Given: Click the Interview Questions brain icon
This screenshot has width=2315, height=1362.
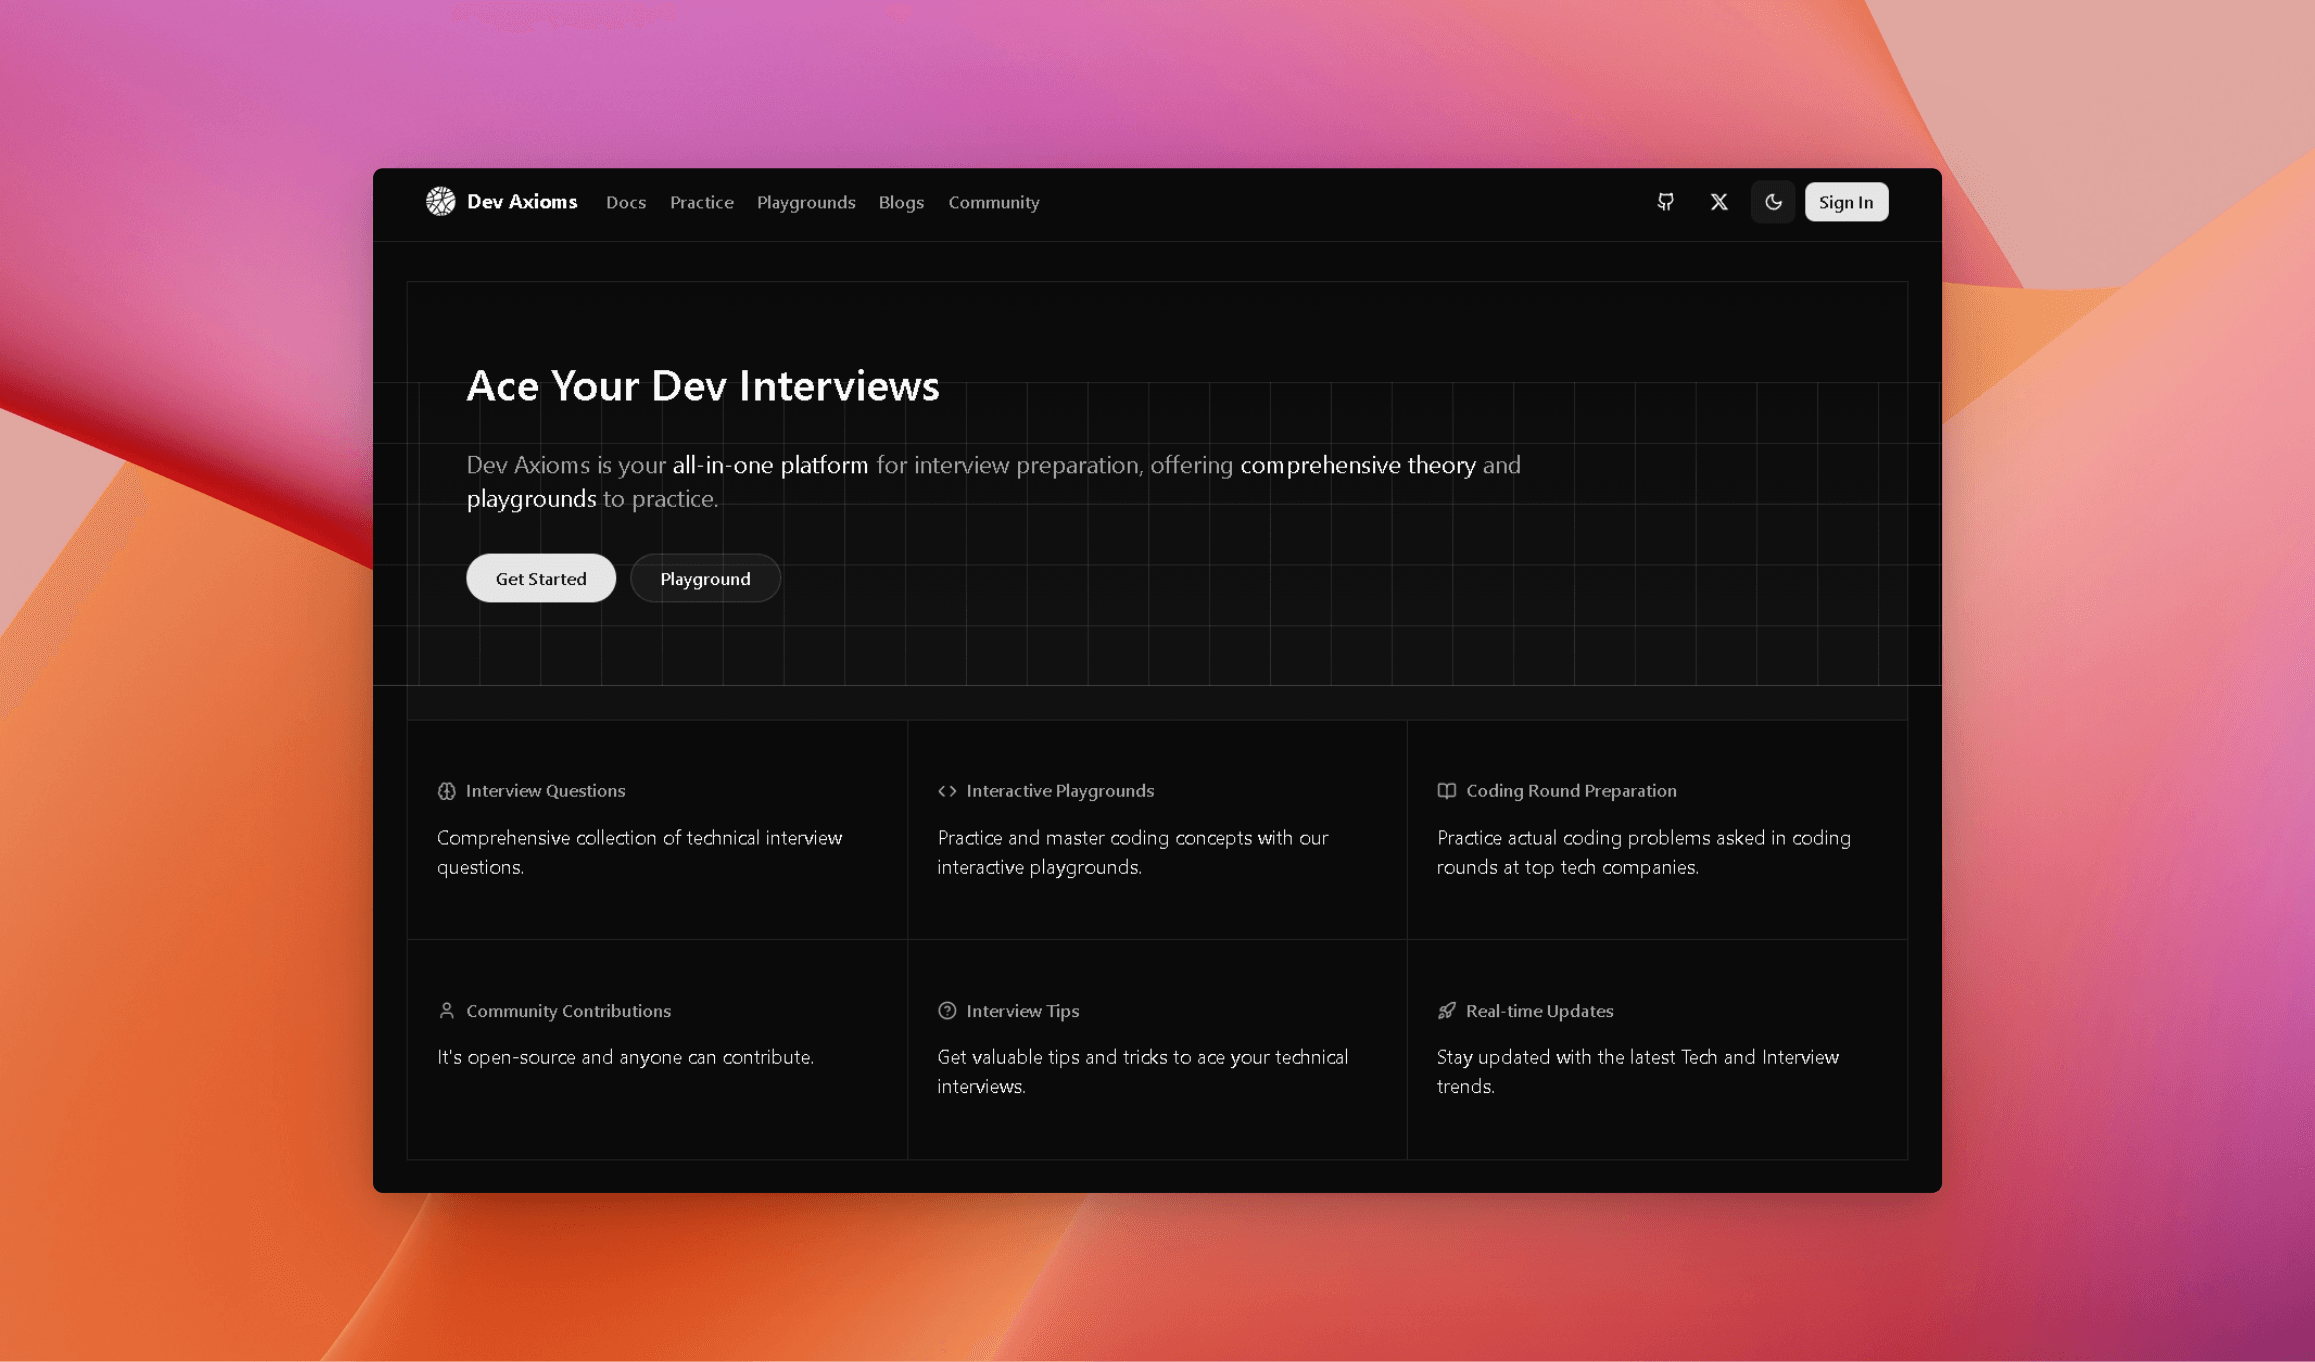Looking at the screenshot, I should click(446, 791).
